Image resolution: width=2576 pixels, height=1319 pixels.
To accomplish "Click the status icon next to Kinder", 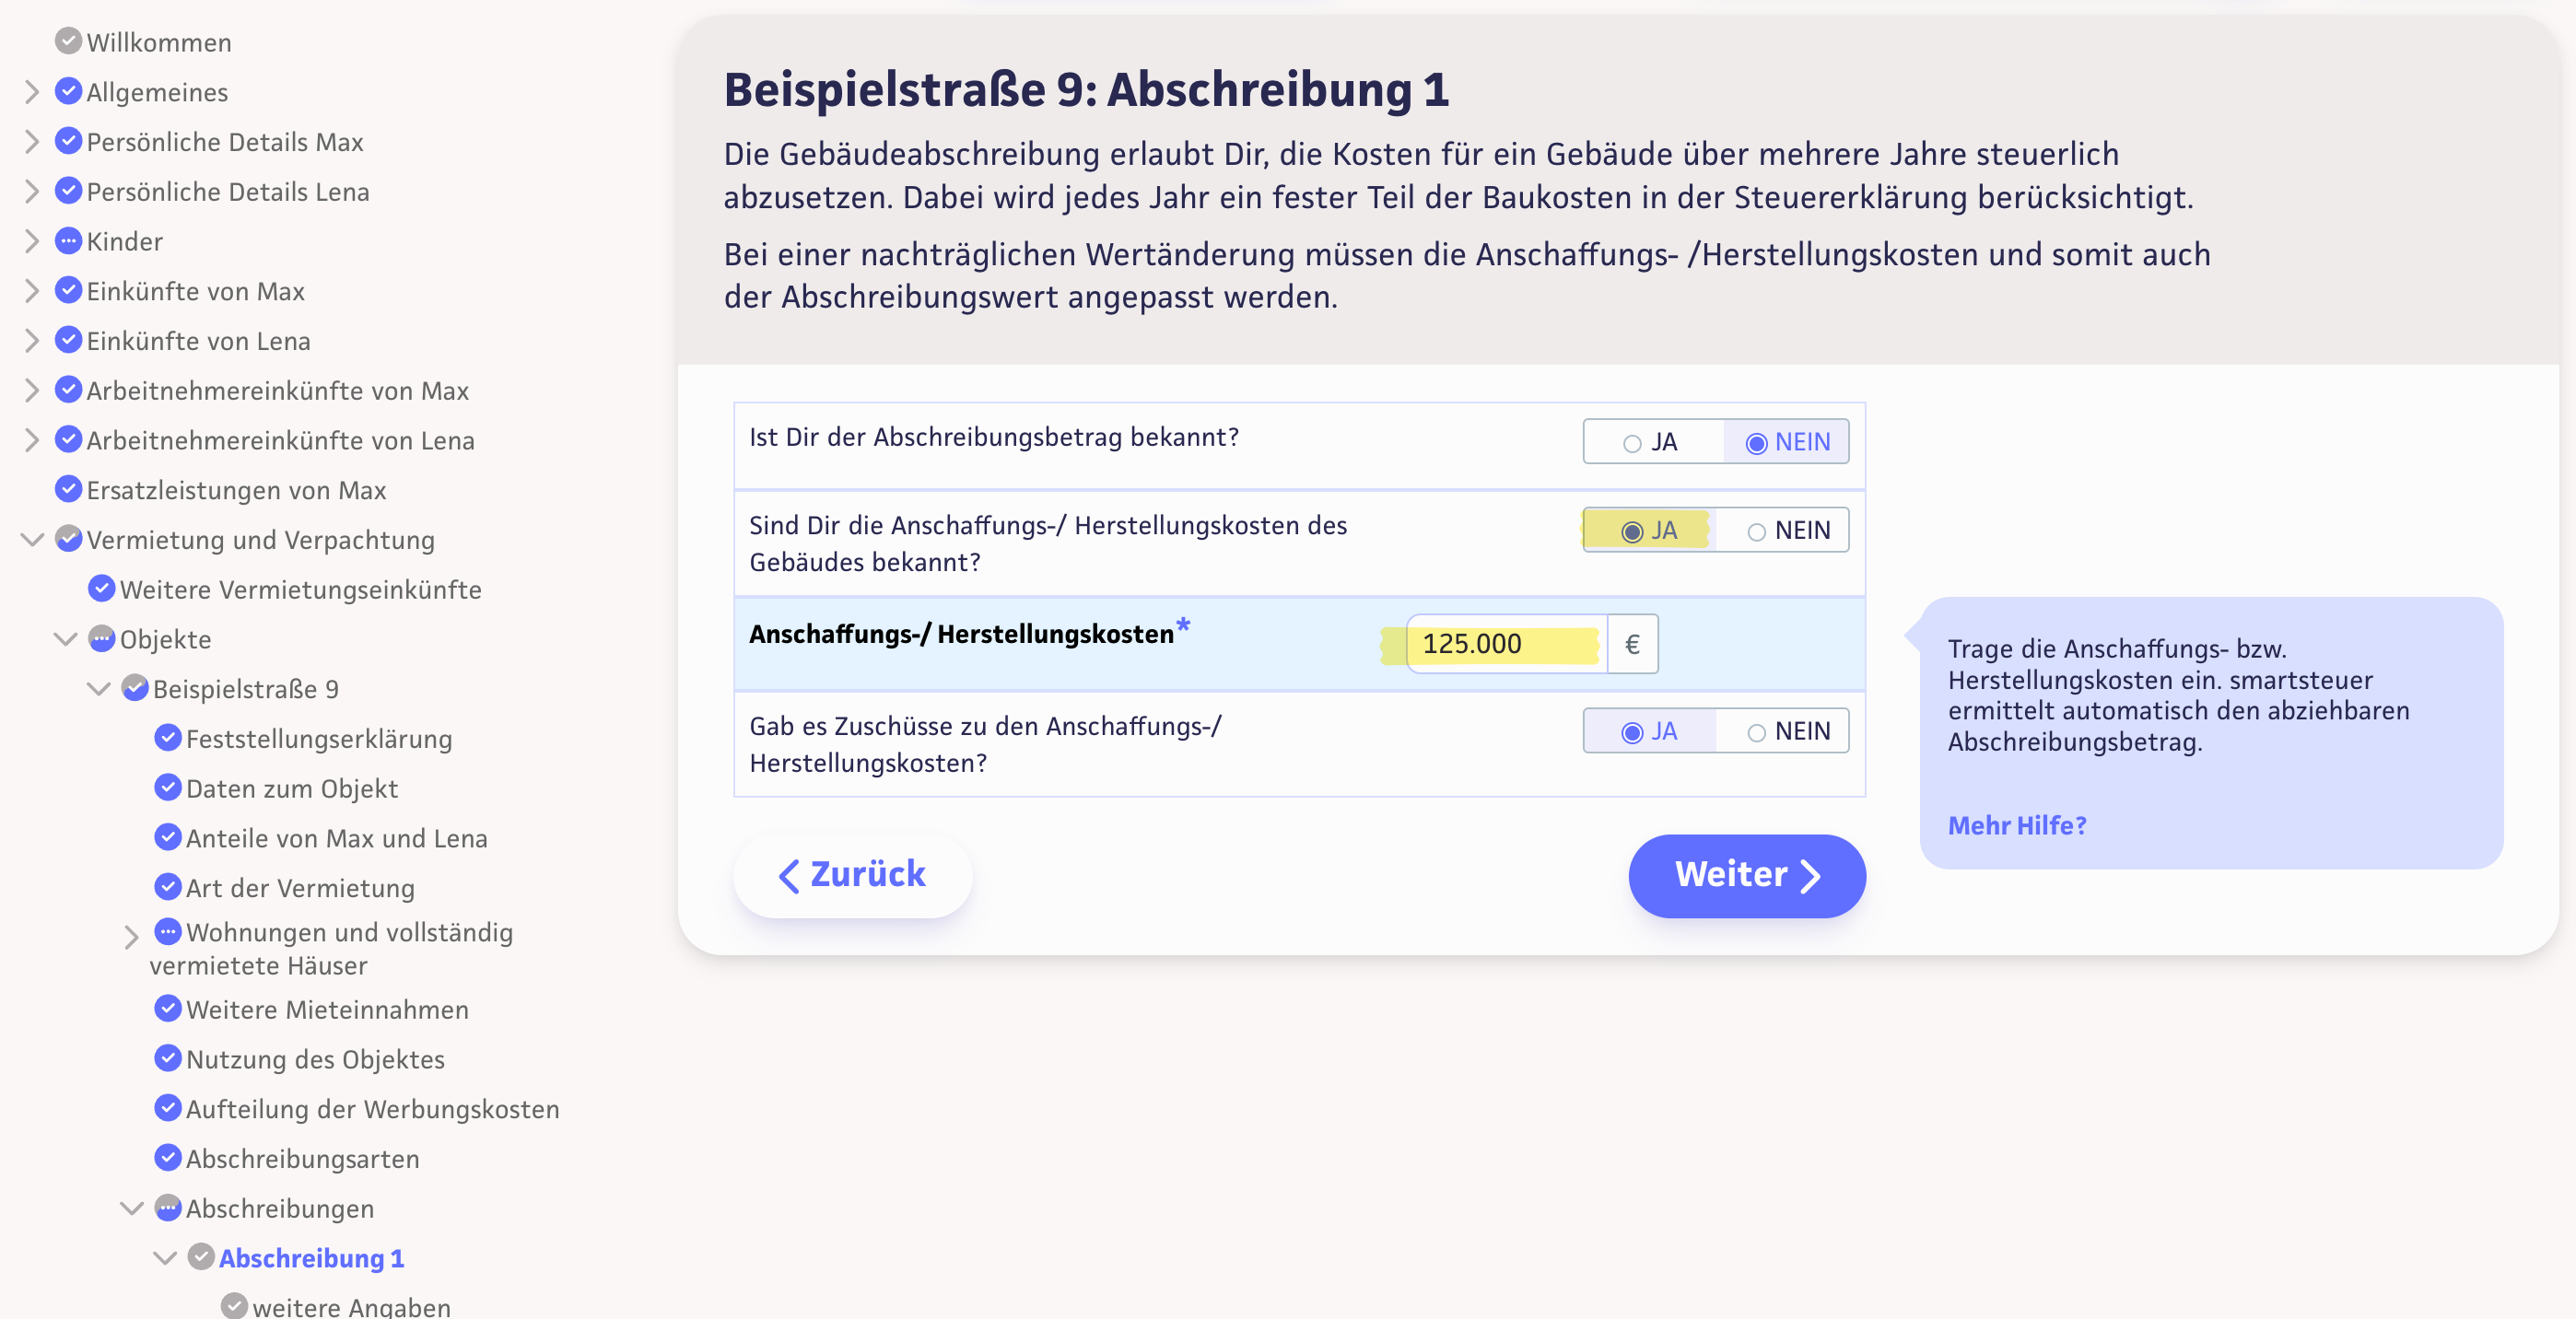I will tap(68, 241).
